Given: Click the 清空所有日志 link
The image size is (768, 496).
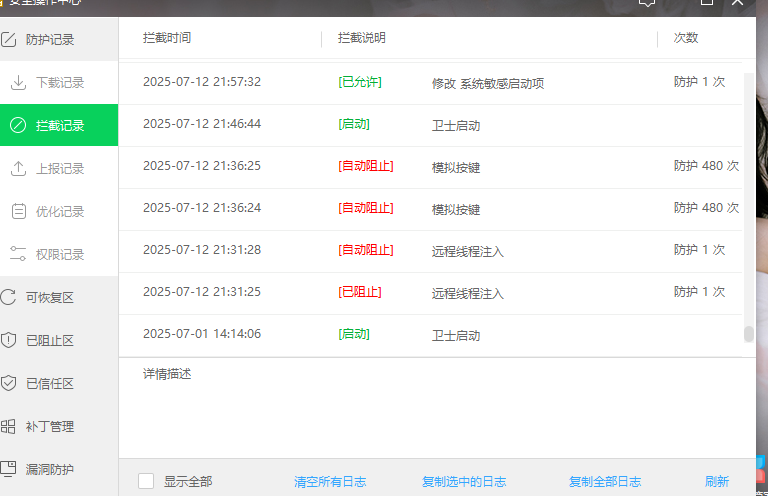Looking at the screenshot, I should (330, 482).
